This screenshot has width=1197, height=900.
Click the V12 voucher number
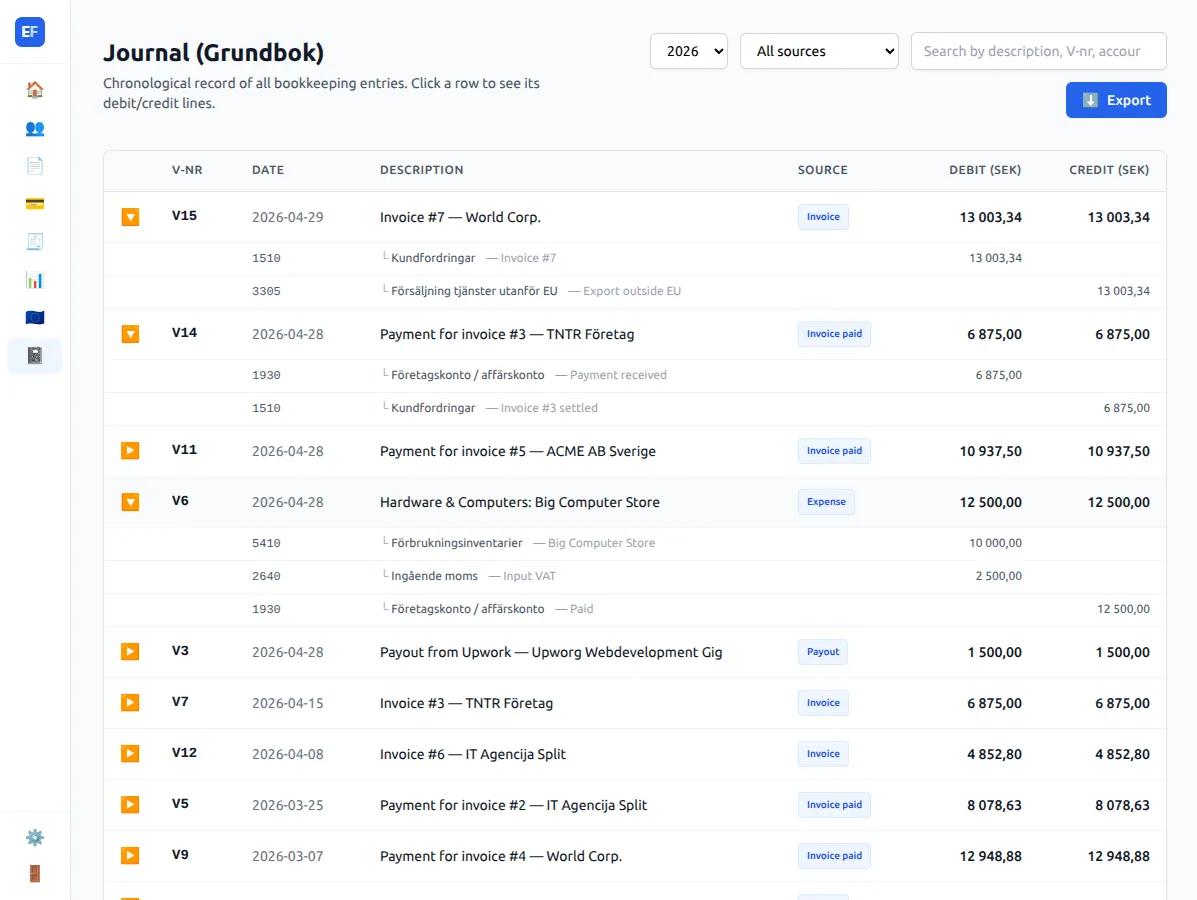point(184,753)
